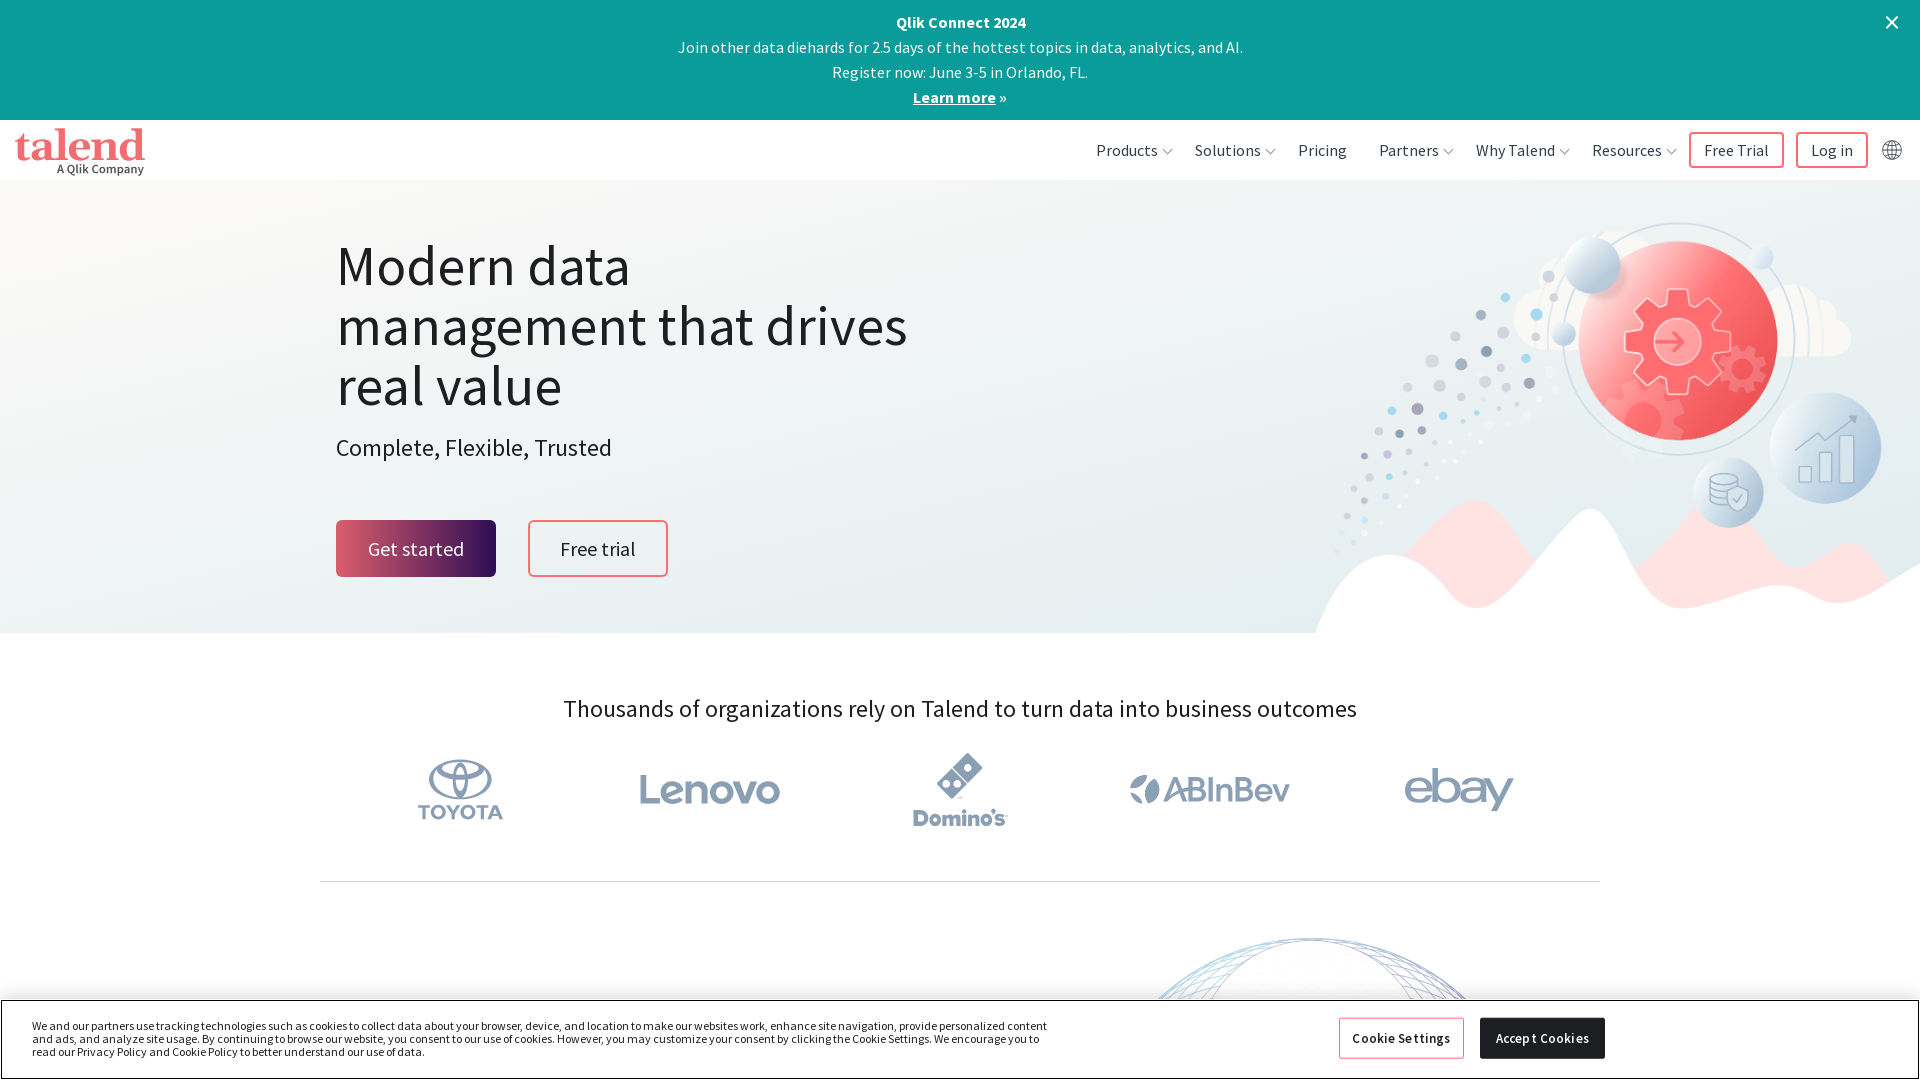
Task: Click Accept Cookies
Action: (x=1542, y=1038)
